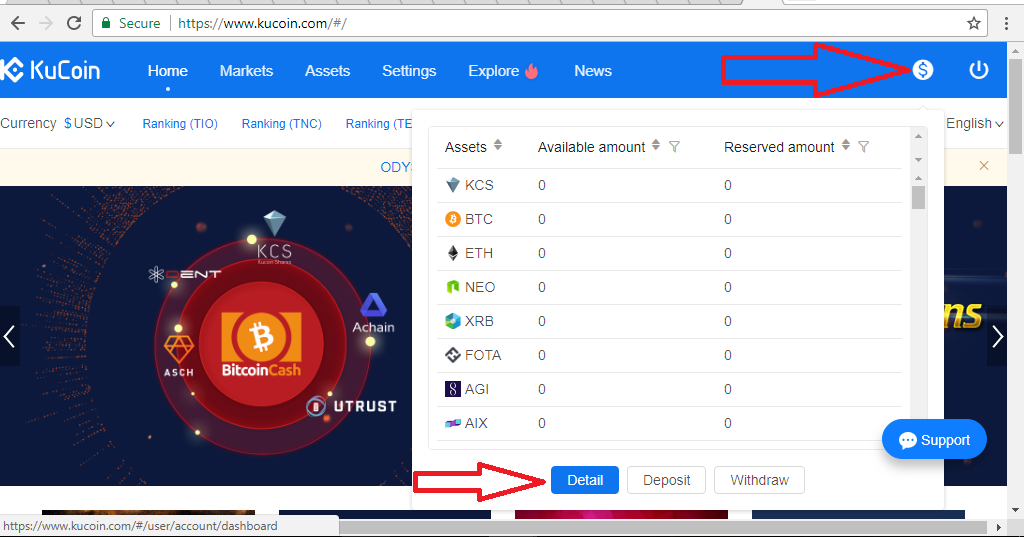Image resolution: width=1024 pixels, height=537 pixels.
Task: Open the dollar-sign assets icon
Action: click(923, 70)
